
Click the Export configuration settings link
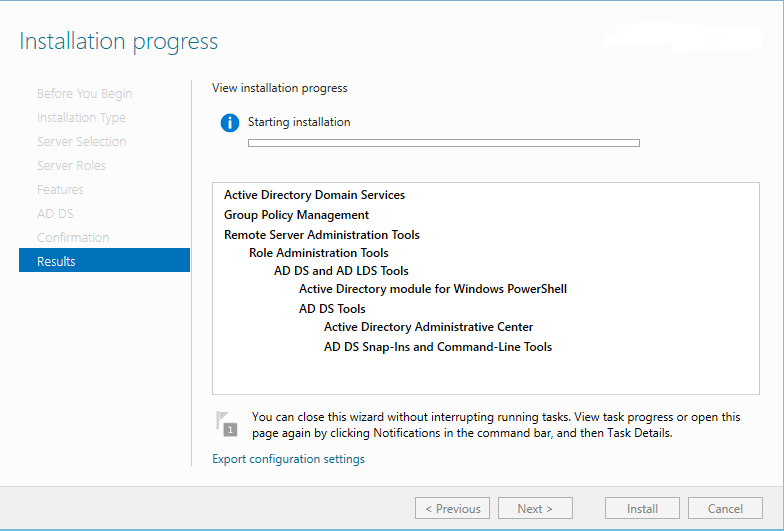(x=288, y=459)
